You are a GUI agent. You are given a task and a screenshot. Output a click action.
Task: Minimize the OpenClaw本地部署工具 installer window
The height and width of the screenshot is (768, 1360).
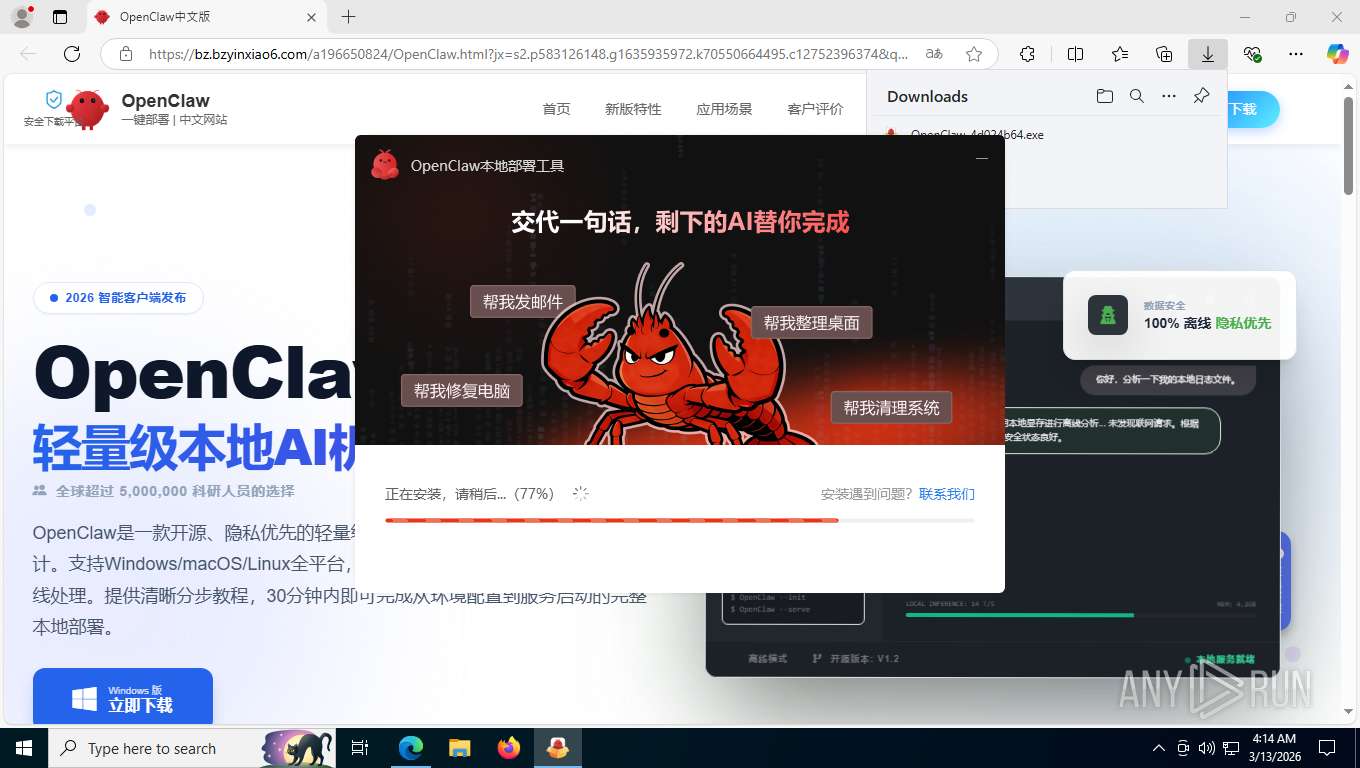pos(982,158)
